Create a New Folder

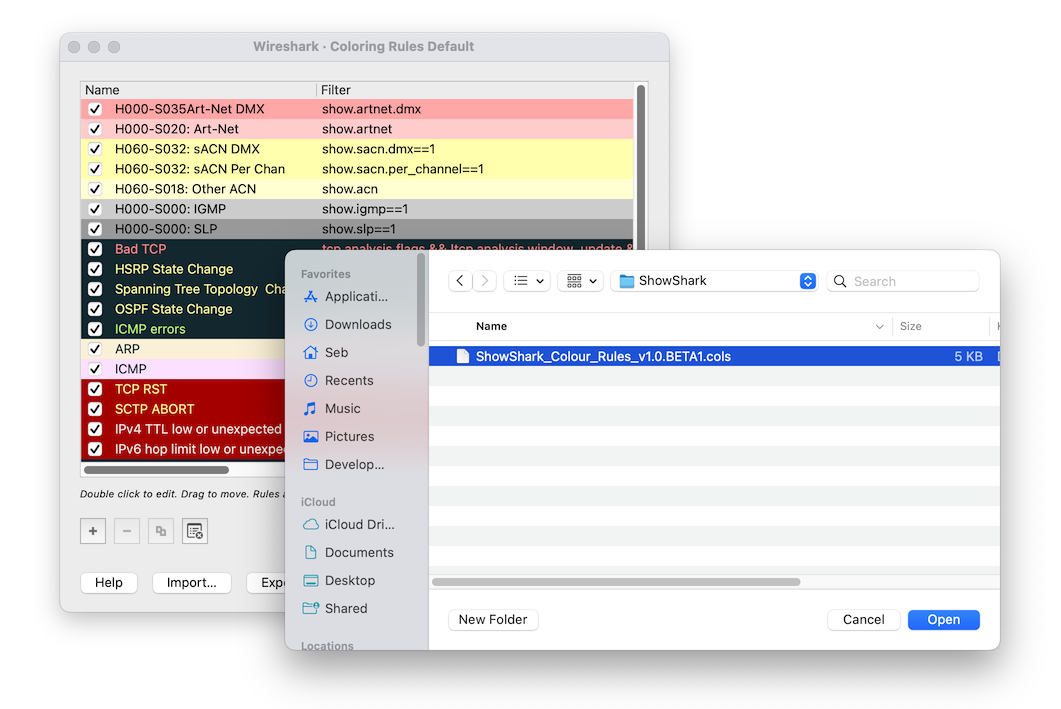[x=493, y=619]
